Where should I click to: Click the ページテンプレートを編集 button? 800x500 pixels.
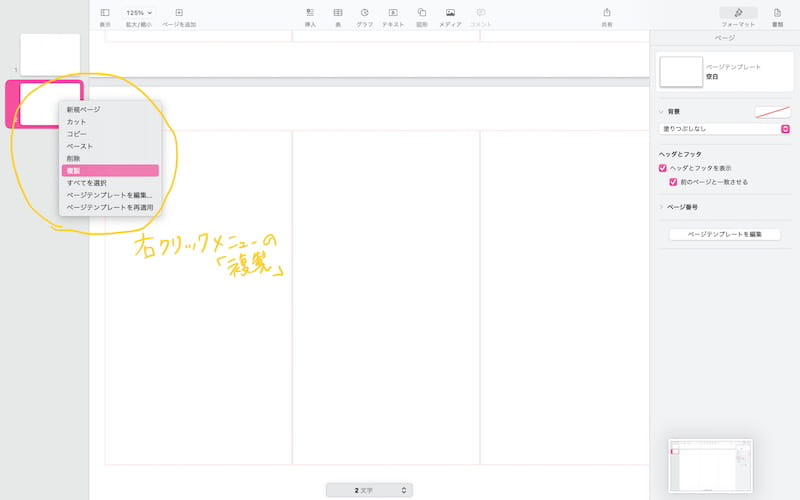click(724, 234)
